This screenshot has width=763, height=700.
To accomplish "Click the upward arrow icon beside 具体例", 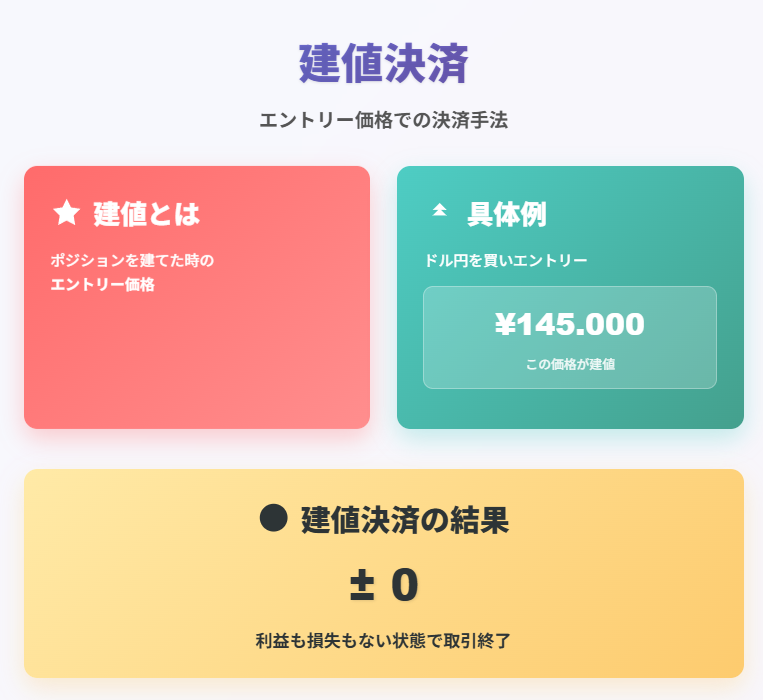I will pos(439,210).
